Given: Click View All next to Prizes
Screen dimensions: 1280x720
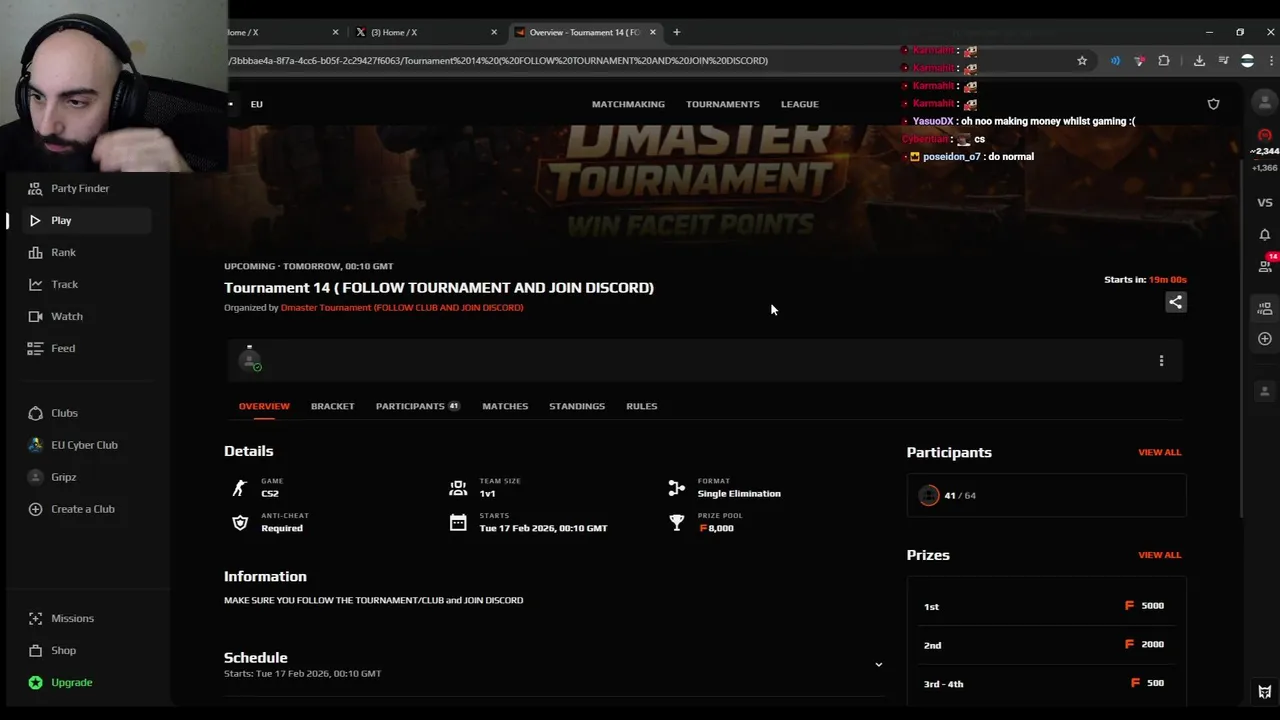Looking at the screenshot, I should [1159, 555].
